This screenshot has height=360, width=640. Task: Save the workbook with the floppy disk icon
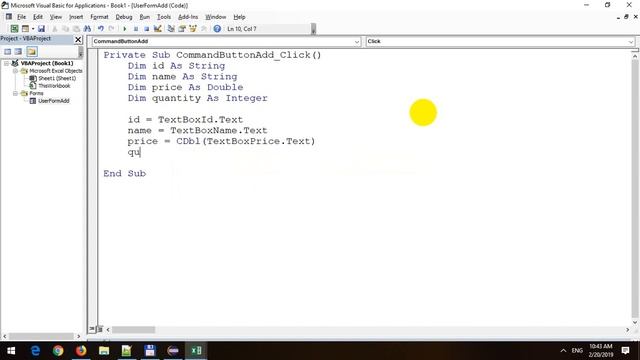coord(41,29)
